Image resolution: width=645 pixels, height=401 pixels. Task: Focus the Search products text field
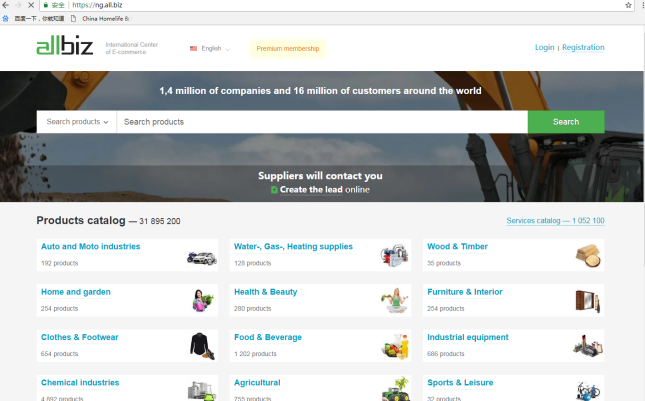(322, 122)
